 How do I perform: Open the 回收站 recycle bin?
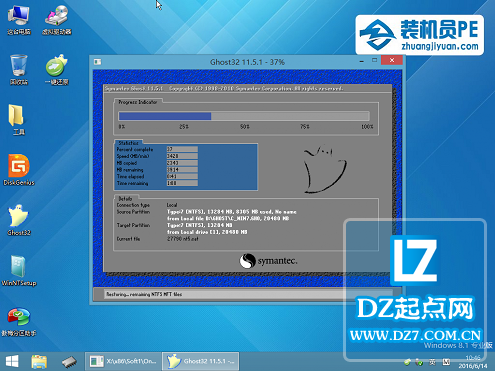tap(19, 70)
